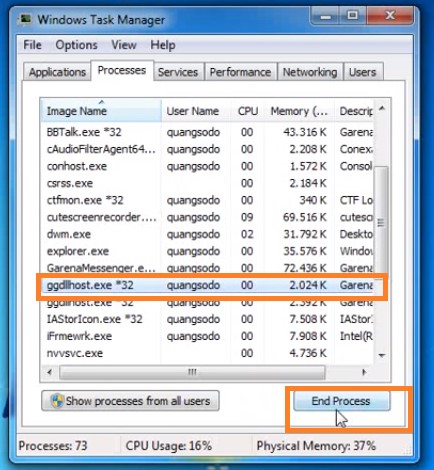Click the horizontal scrollbar left arrow
Viewport: 434px width, 470px height.
click(50, 372)
